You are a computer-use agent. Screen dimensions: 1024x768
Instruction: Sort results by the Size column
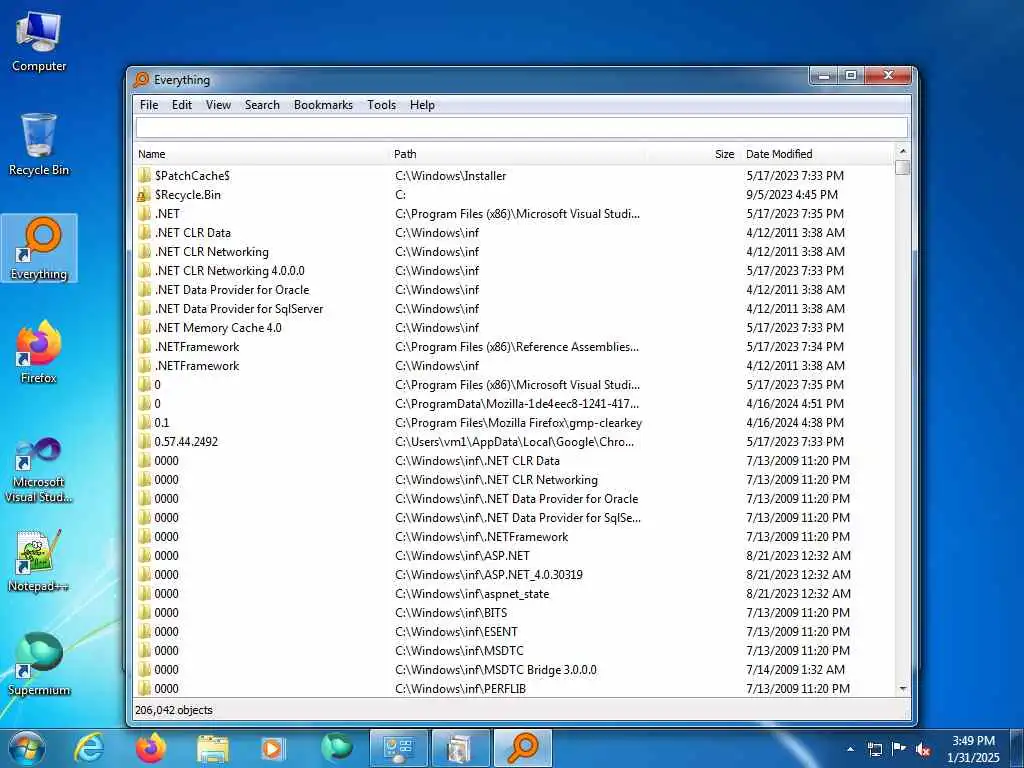pos(694,154)
